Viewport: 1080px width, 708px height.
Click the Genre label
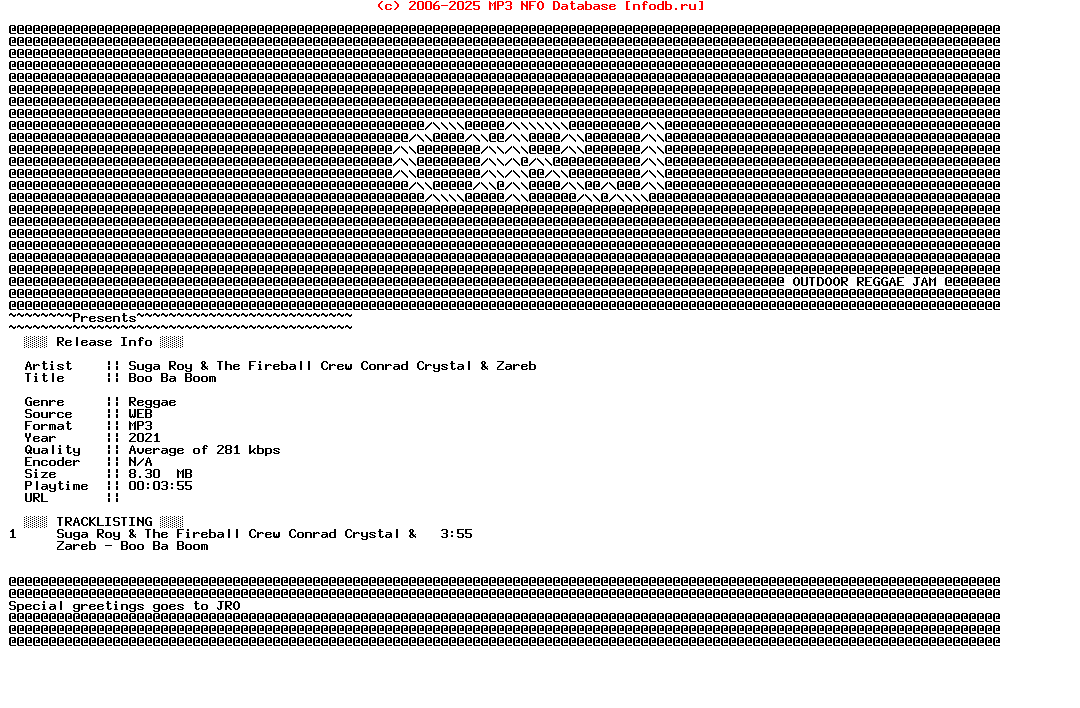pos(44,402)
